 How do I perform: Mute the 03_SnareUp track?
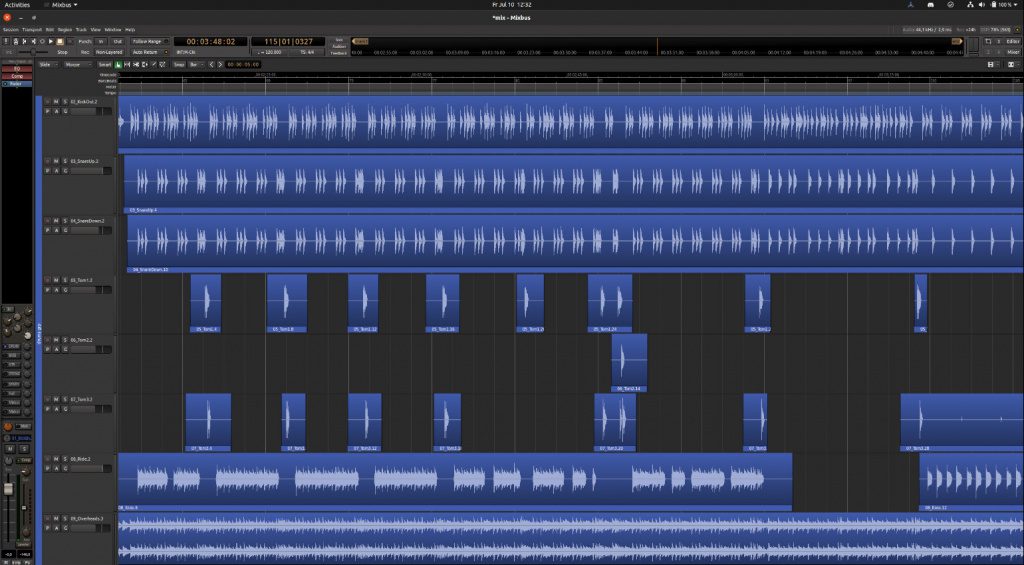click(56, 161)
